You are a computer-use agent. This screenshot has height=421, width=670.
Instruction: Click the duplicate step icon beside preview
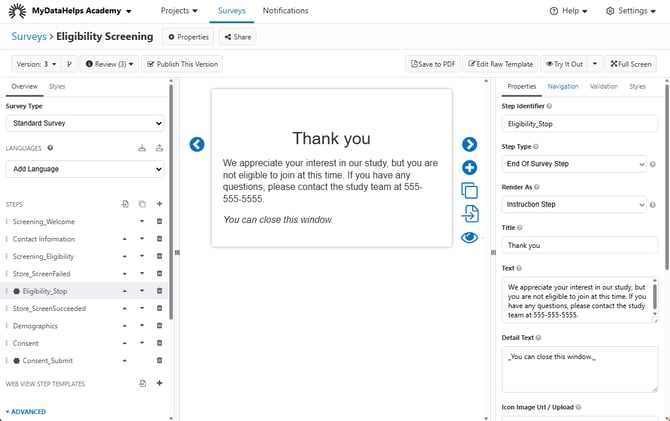[469, 190]
